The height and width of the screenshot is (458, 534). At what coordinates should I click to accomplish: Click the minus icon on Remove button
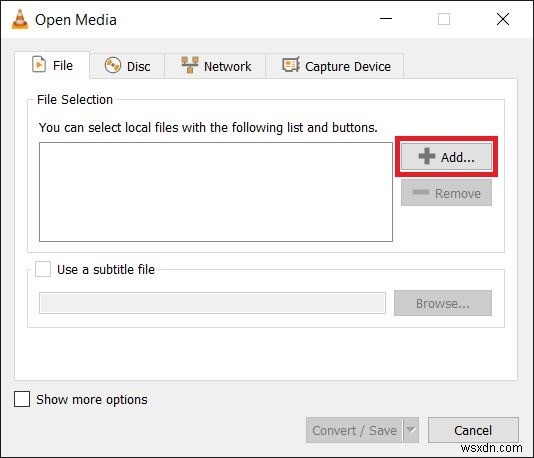click(421, 192)
